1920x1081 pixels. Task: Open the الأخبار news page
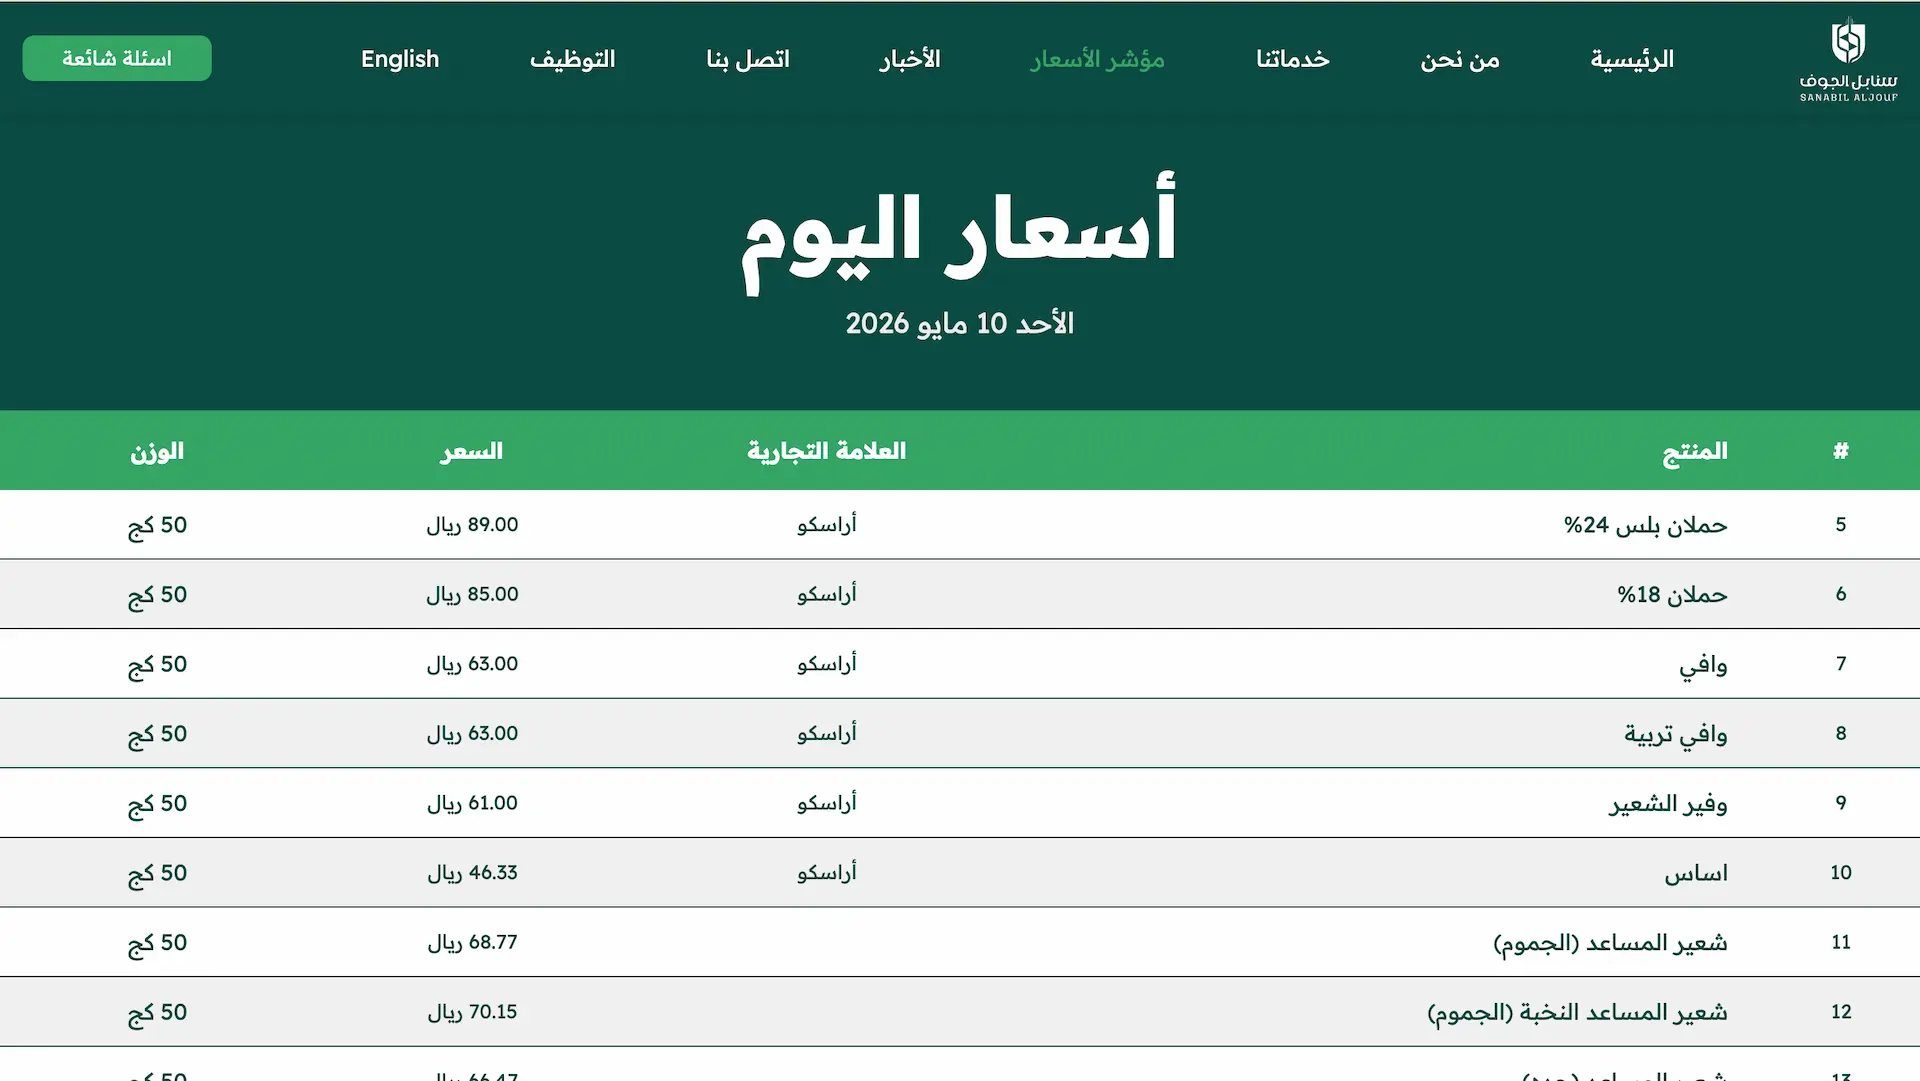pyautogui.click(x=910, y=59)
